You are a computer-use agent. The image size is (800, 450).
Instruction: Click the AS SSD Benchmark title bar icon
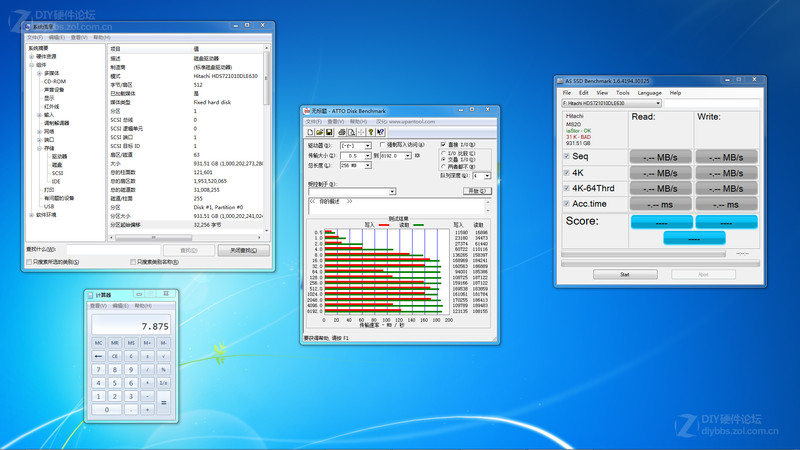click(x=560, y=81)
